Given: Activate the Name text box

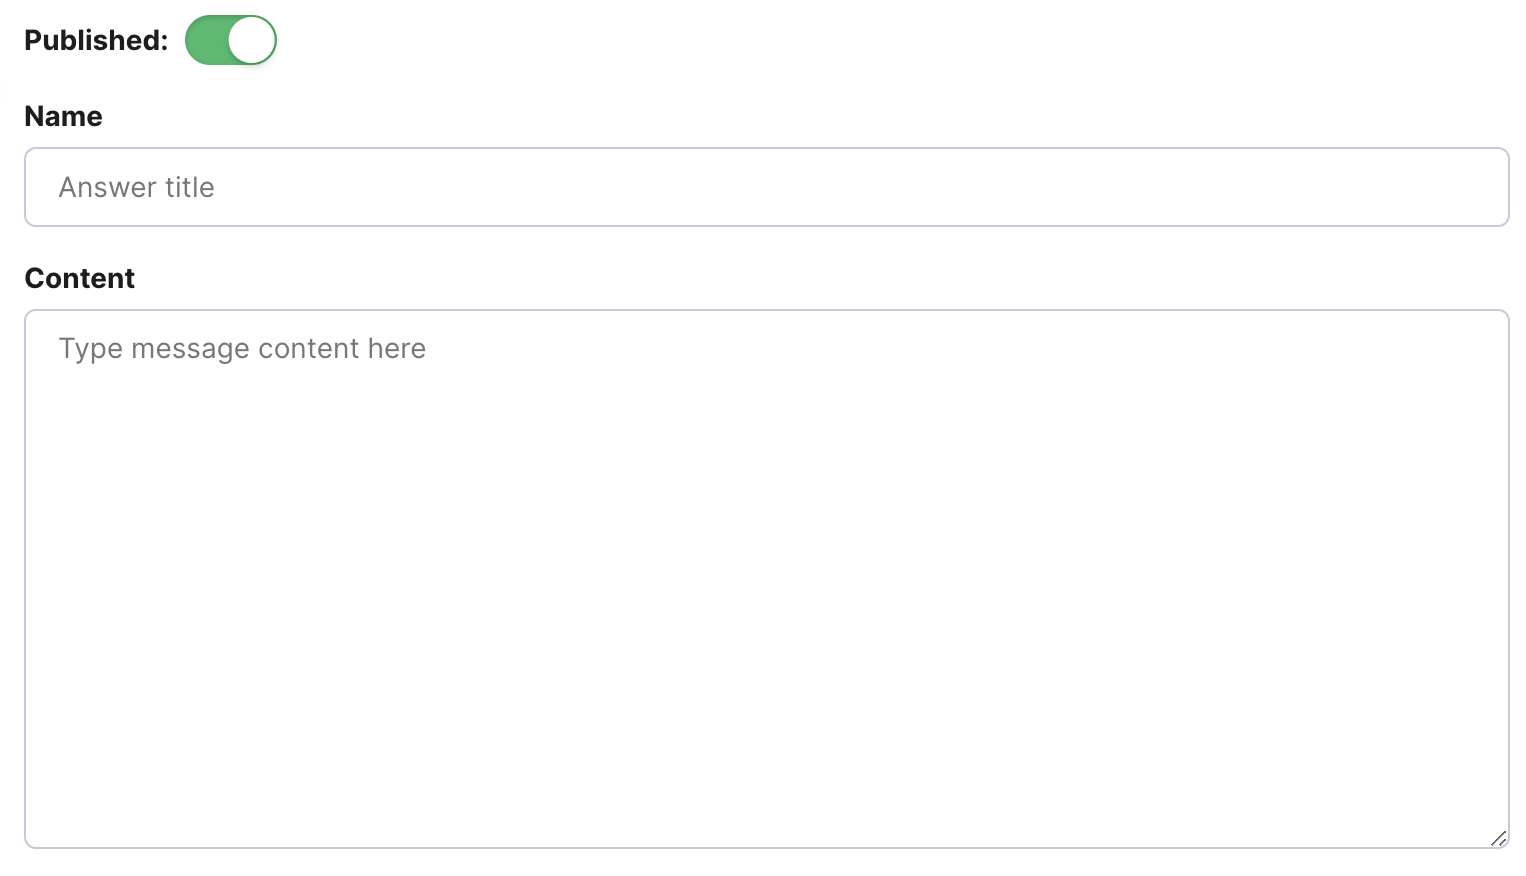Looking at the screenshot, I should click(767, 187).
